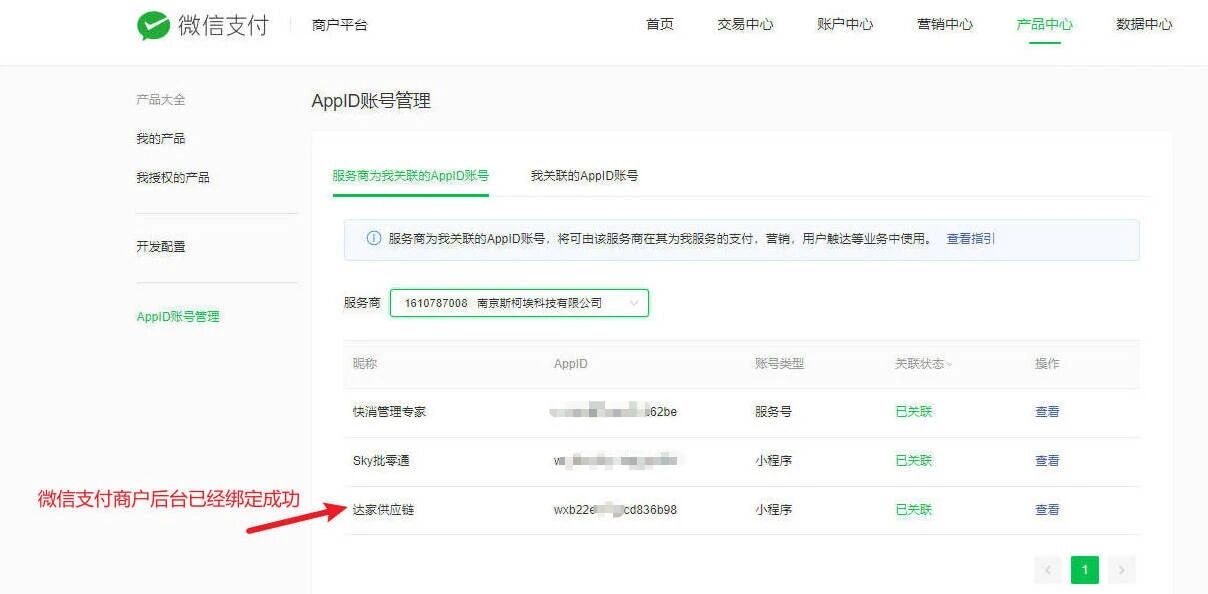Open 数据中心 in the top navigation
The height and width of the screenshot is (594, 1208).
(1144, 24)
